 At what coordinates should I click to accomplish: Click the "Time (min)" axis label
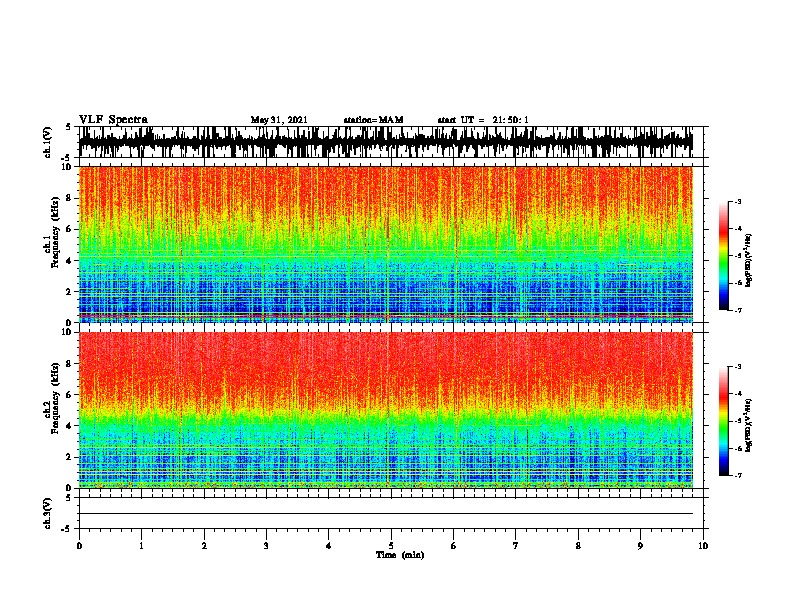coord(400,555)
